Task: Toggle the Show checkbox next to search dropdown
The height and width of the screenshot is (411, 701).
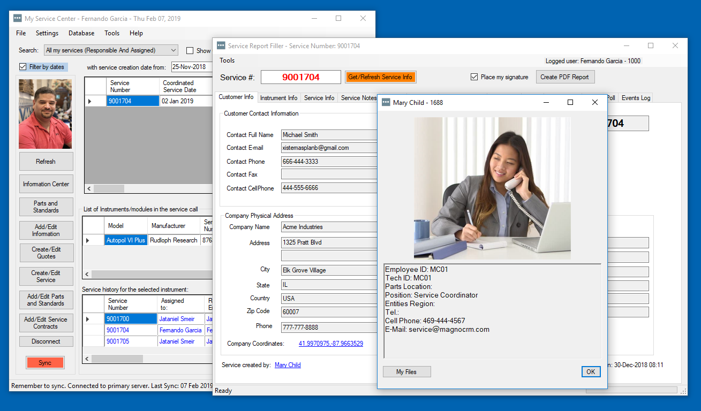Action: pyautogui.click(x=190, y=51)
